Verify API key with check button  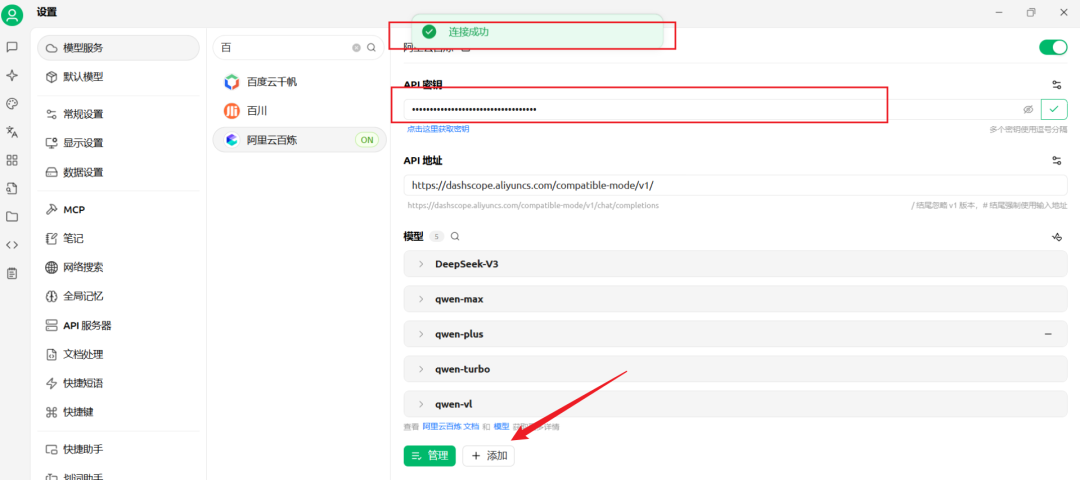click(x=1054, y=109)
